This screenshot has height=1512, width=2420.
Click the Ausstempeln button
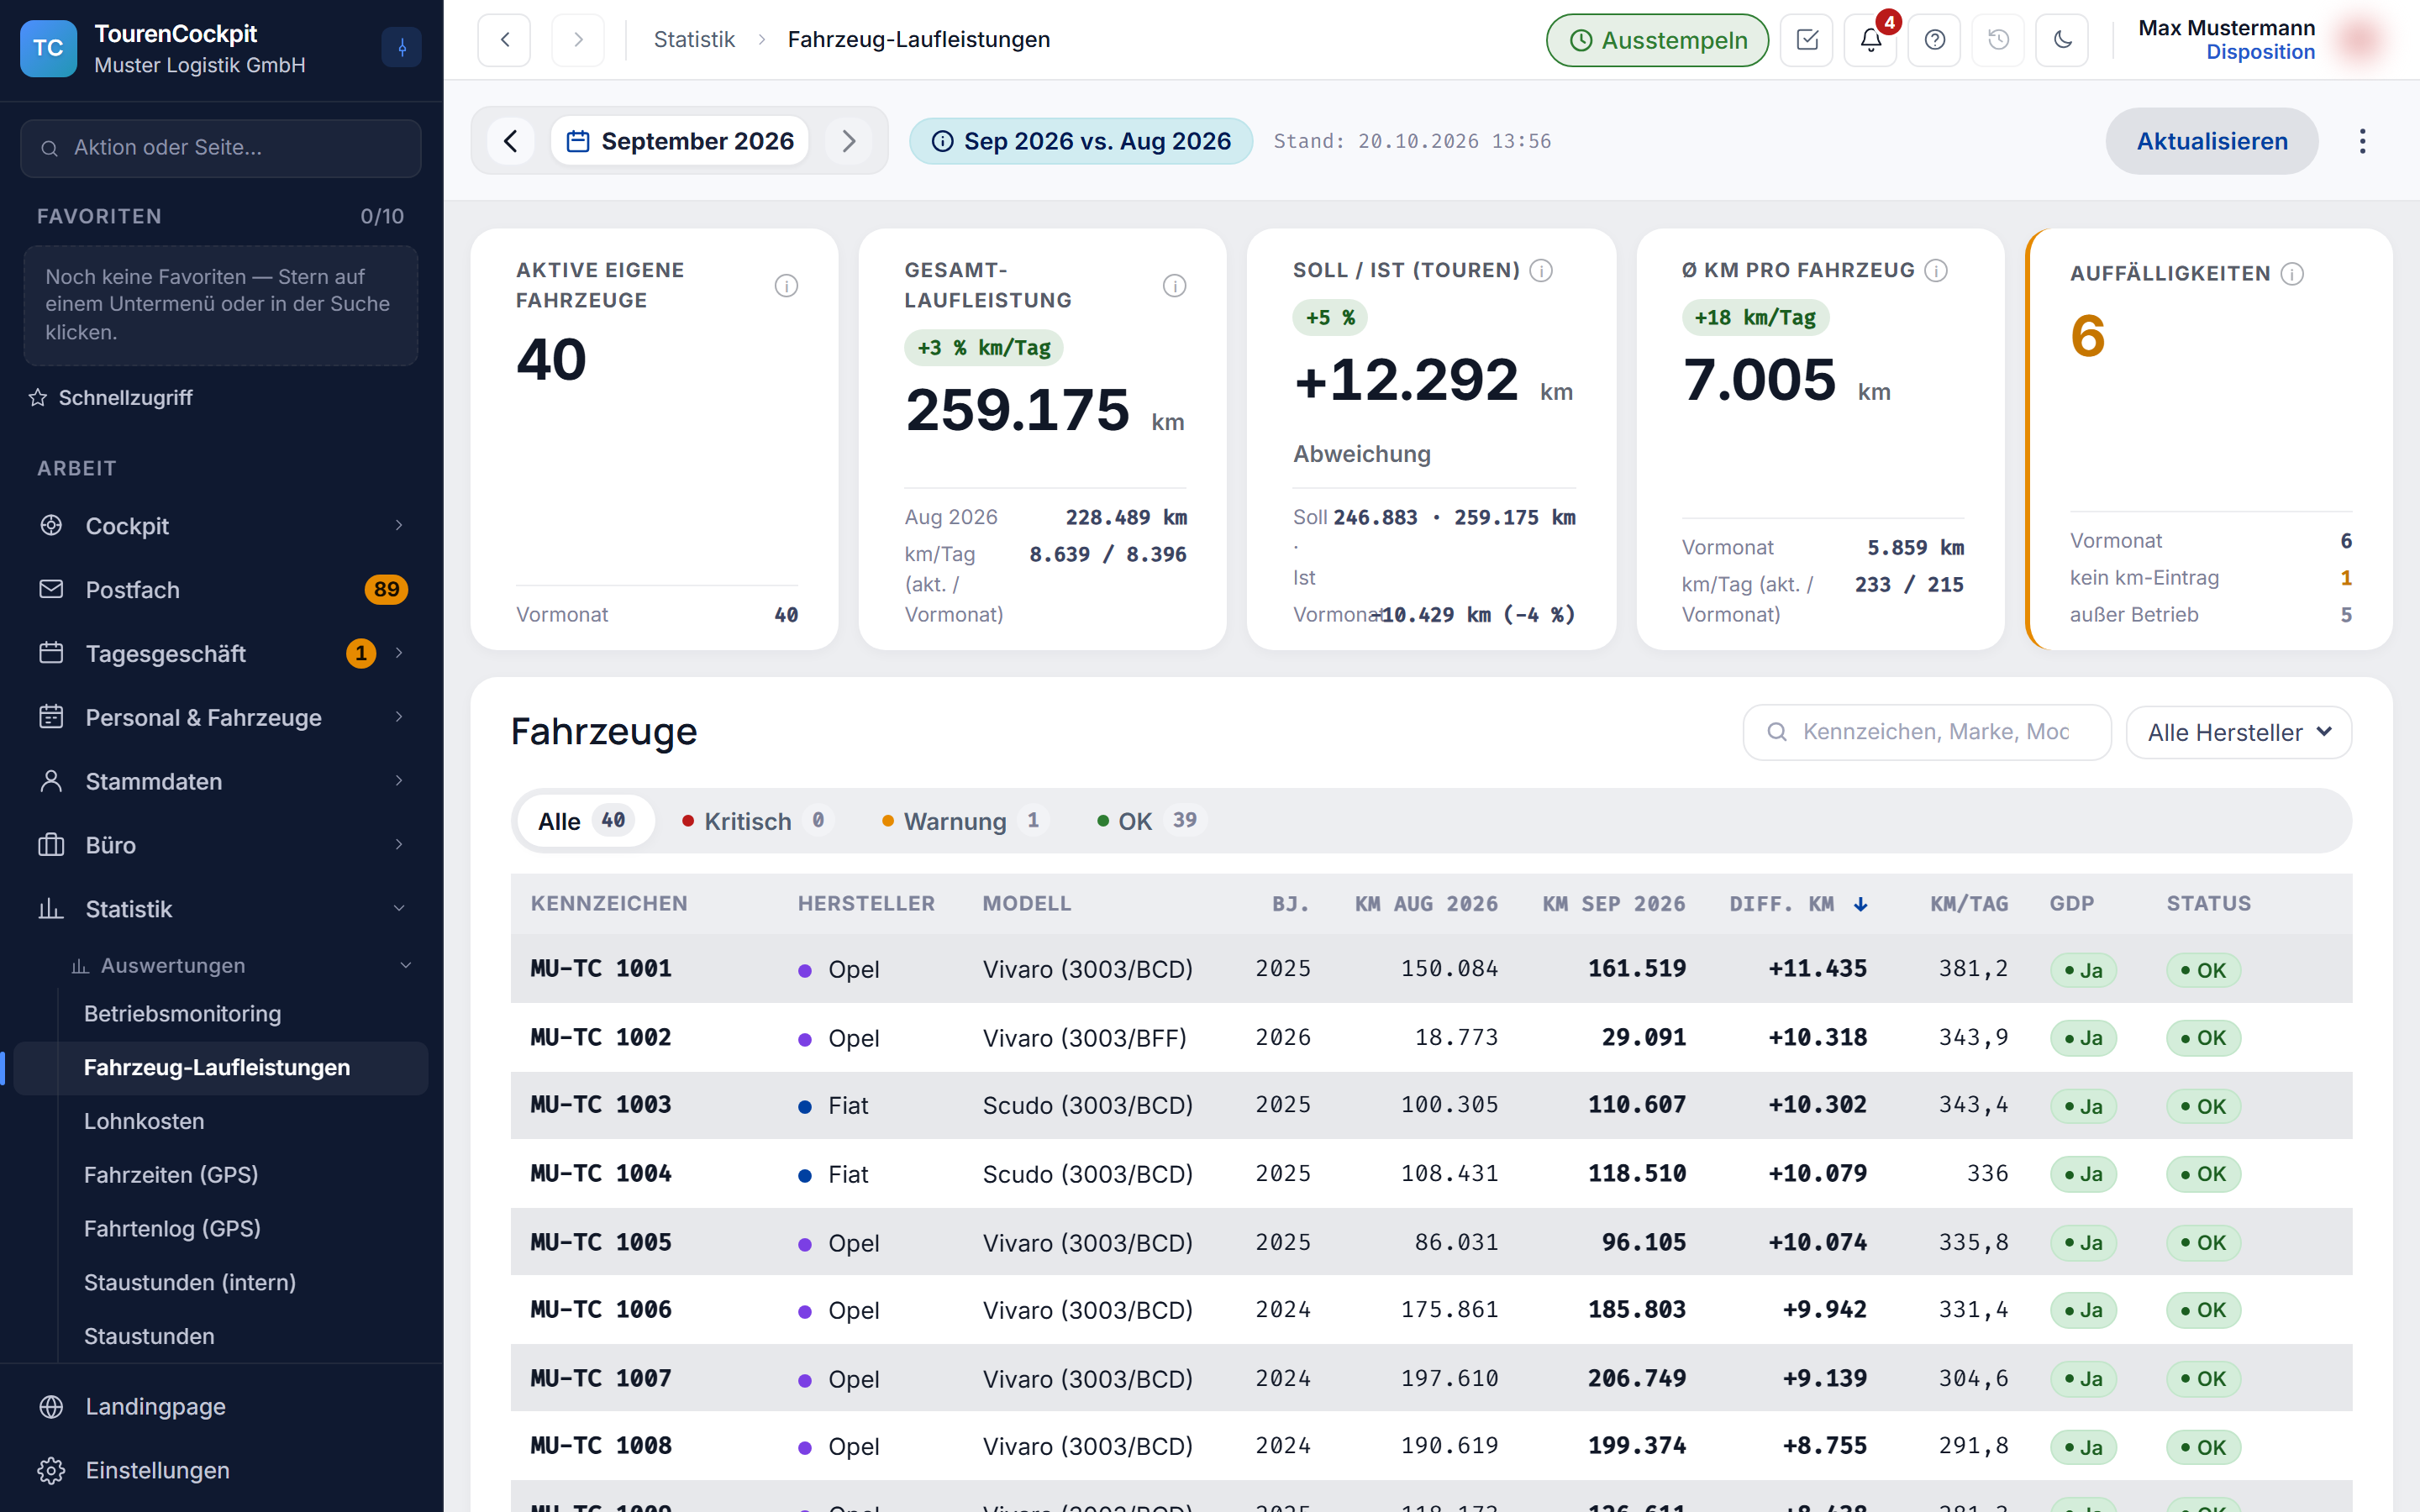pos(1657,40)
